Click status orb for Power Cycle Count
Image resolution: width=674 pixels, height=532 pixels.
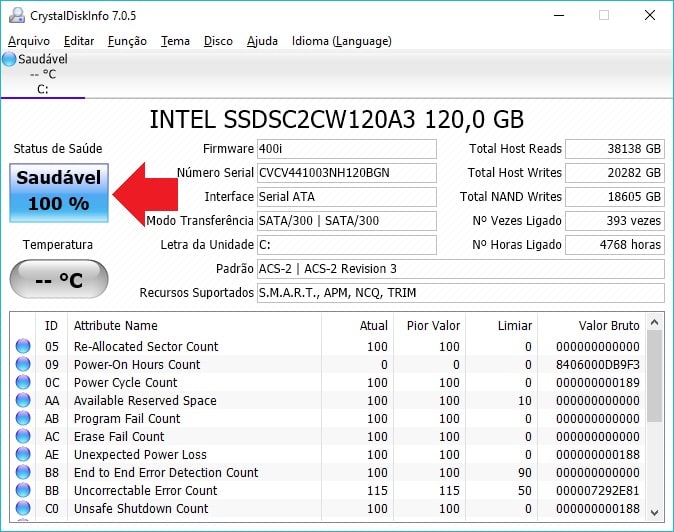click(x=23, y=382)
